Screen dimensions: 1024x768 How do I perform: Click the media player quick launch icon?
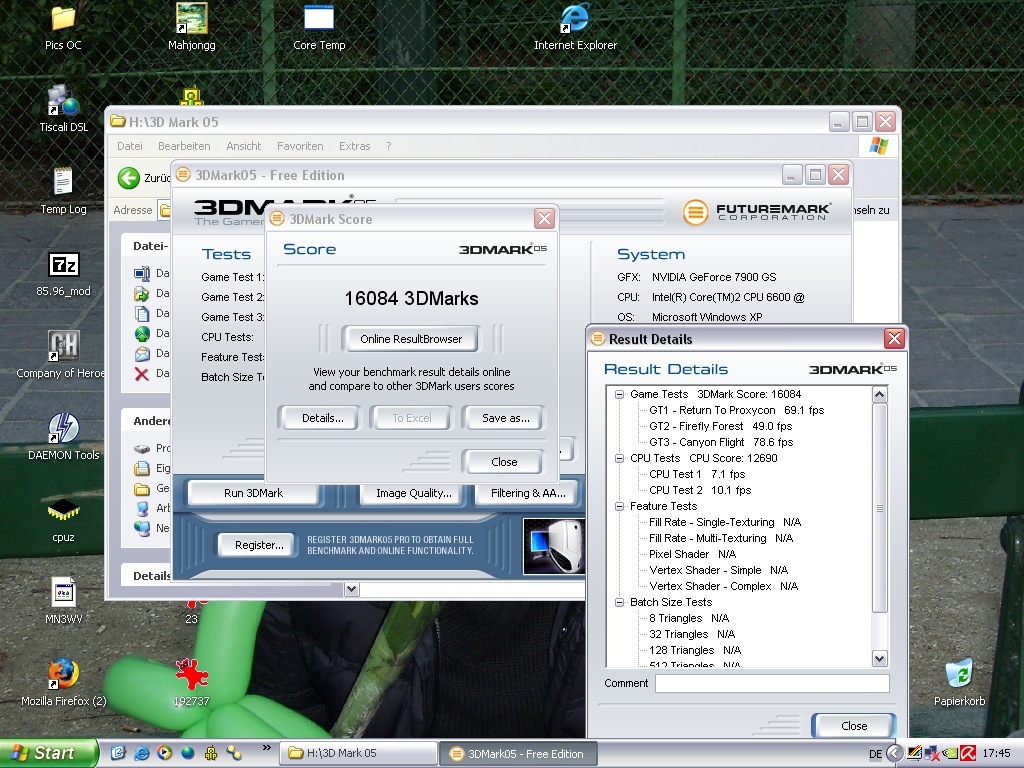(x=165, y=753)
